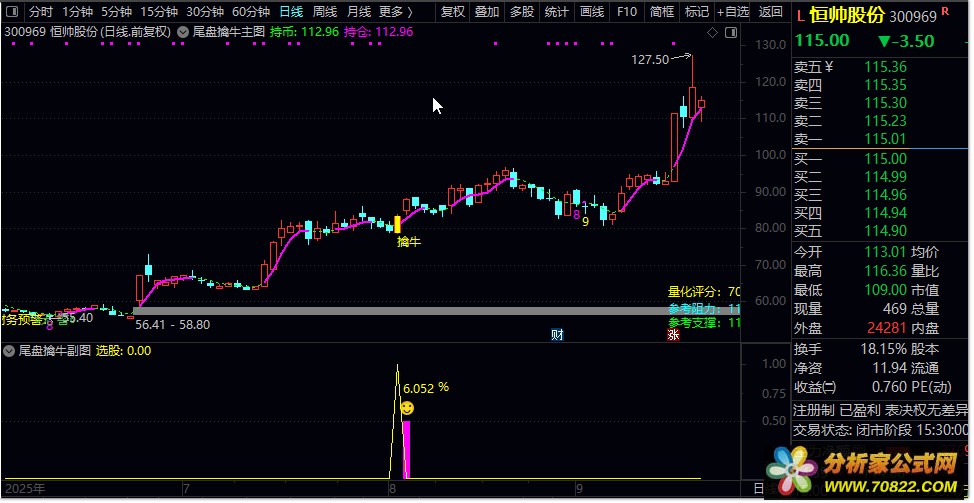Click the 换手 turnover 18.15%
This screenshot has width=974, height=503.
[883, 350]
